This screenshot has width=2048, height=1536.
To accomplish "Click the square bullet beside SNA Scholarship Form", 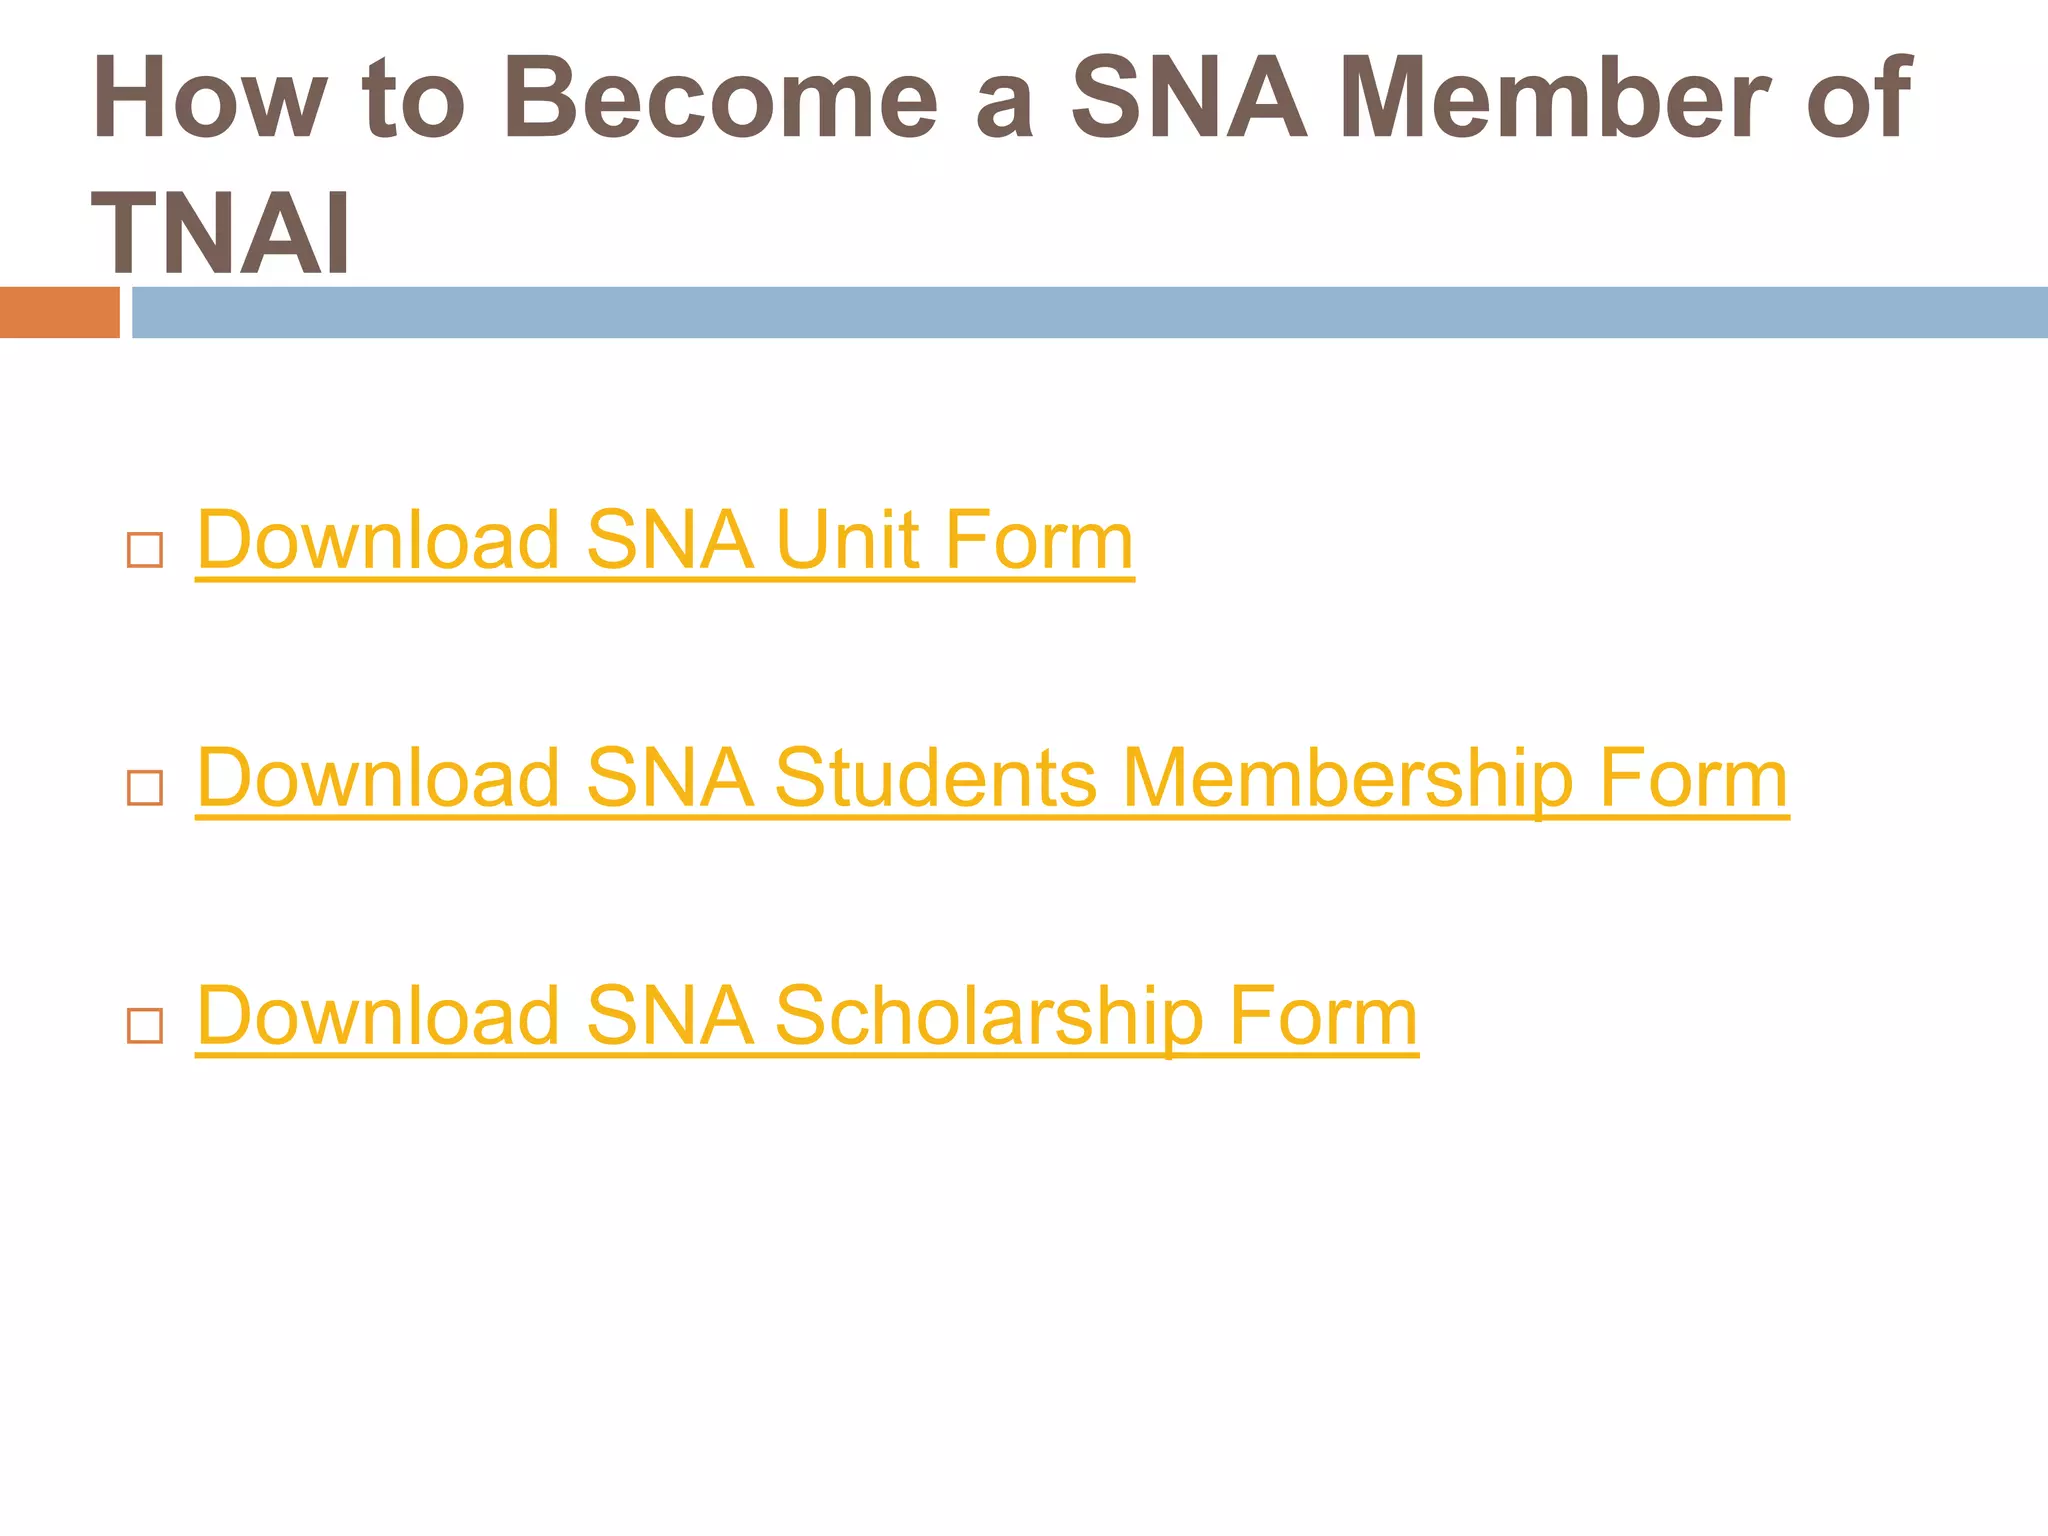I will [145, 1027].
